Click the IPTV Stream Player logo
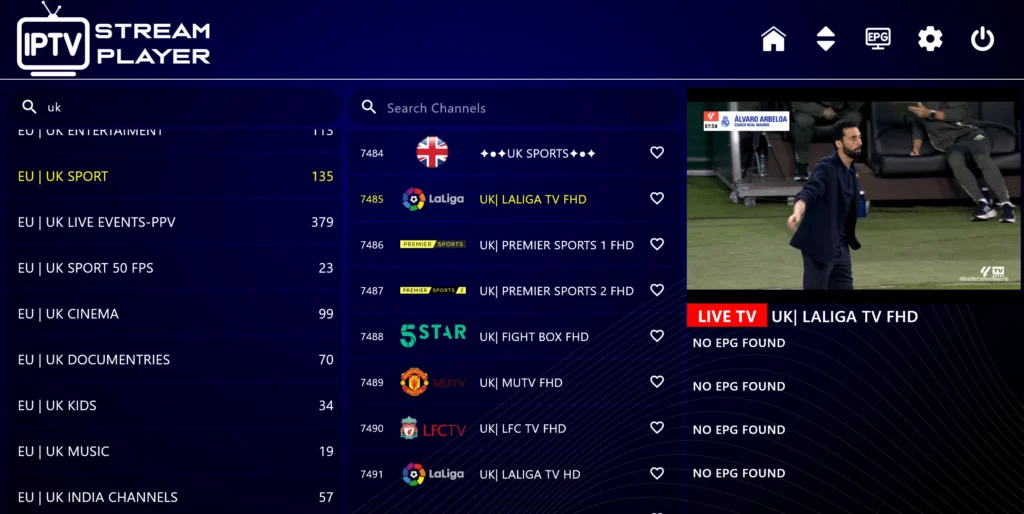The height and width of the screenshot is (514, 1024). coord(114,39)
